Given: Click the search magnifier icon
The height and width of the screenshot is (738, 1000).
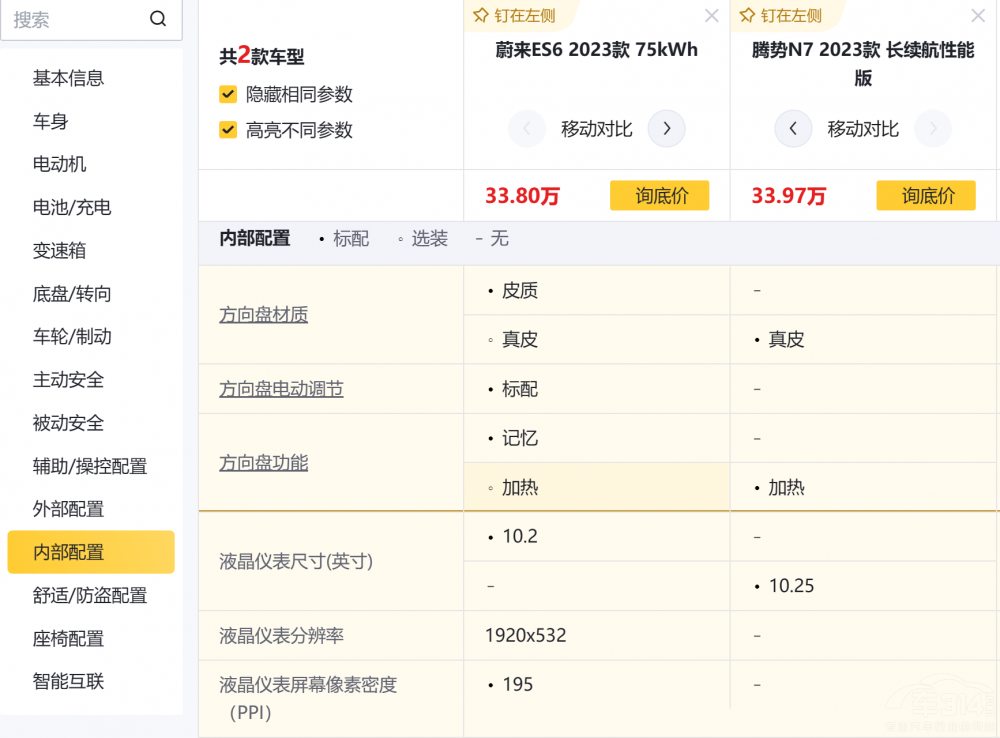Looking at the screenshot, I should 158,19.
